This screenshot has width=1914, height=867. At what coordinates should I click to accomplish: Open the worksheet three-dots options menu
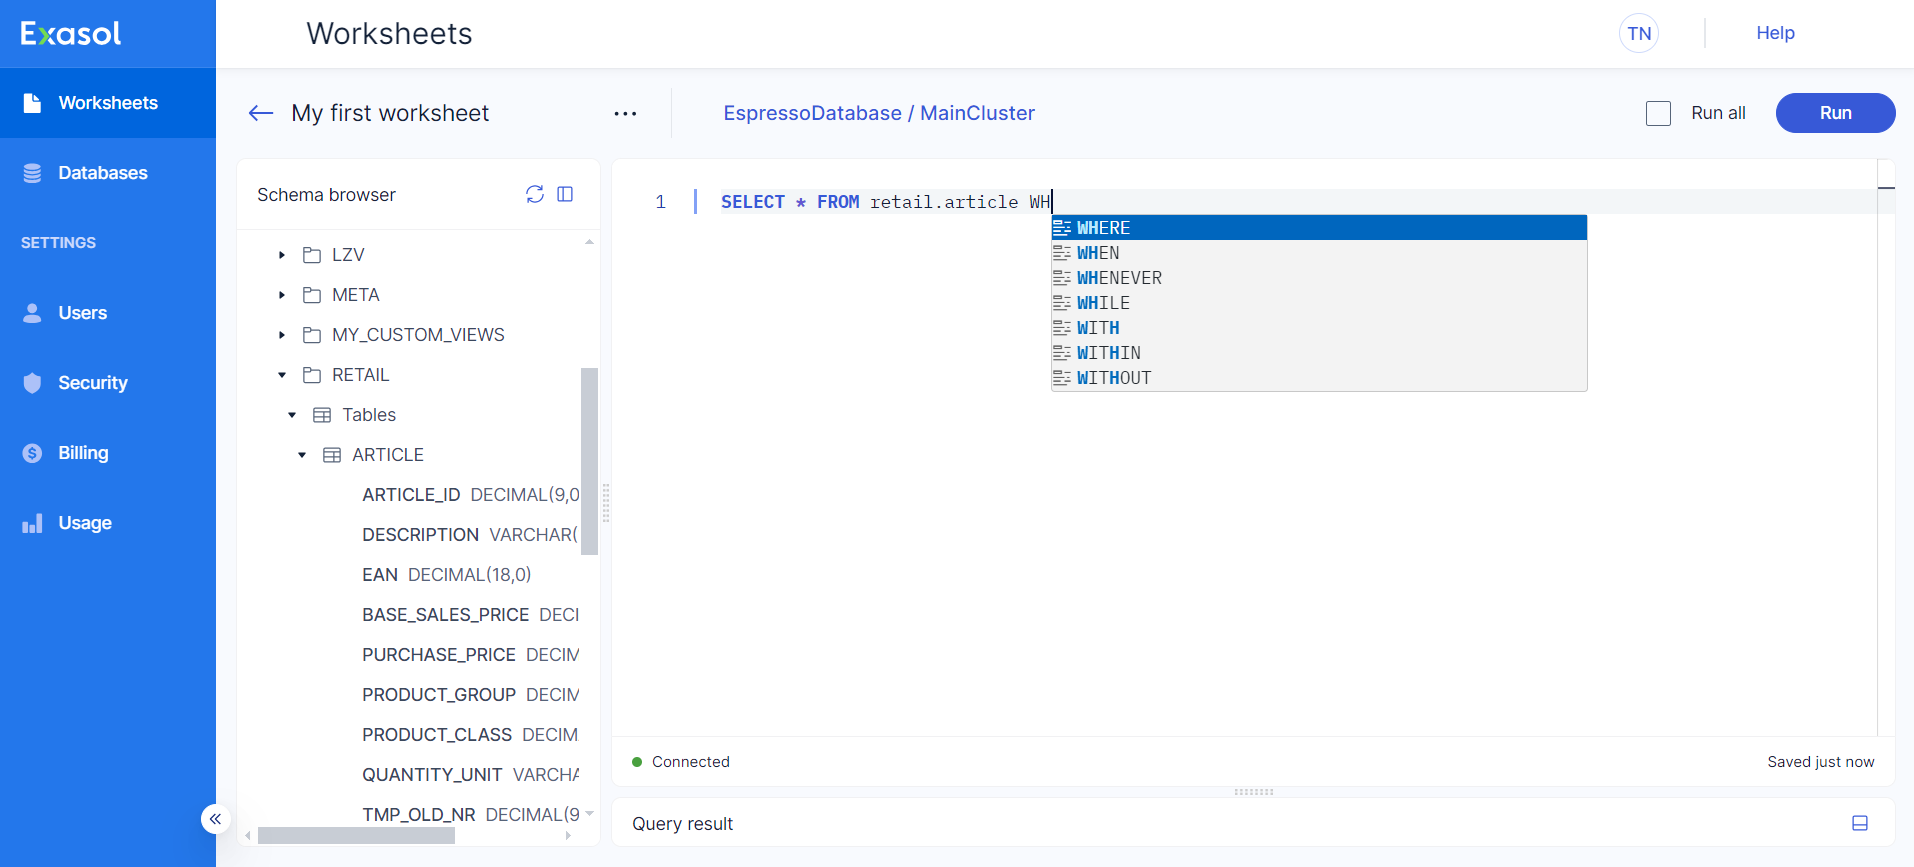(x=625, y=114)
